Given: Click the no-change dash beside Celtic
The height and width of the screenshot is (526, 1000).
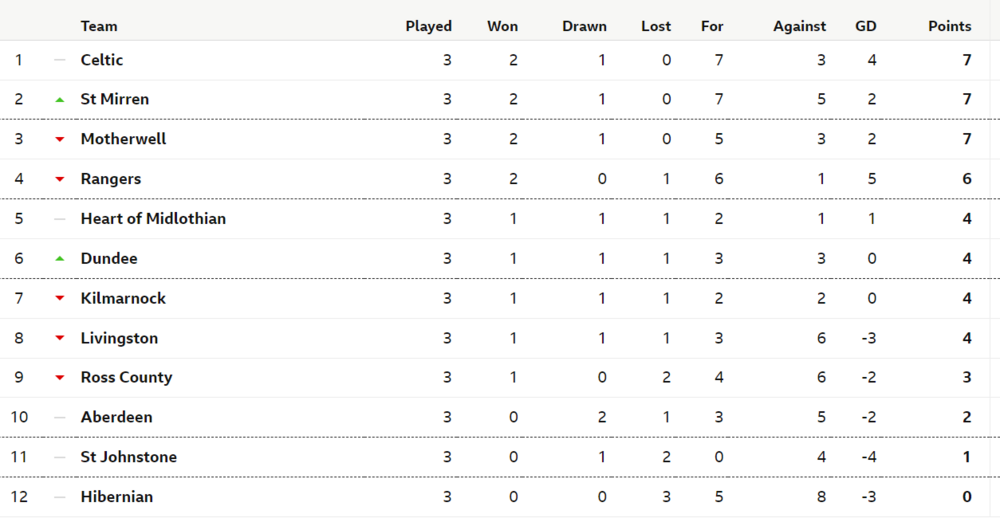Looking at the screenshot, I should [60, 60].
